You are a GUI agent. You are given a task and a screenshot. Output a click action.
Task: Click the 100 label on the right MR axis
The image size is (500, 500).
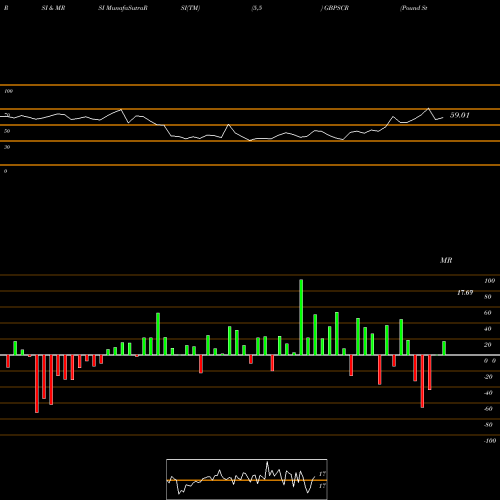(490, 281)
